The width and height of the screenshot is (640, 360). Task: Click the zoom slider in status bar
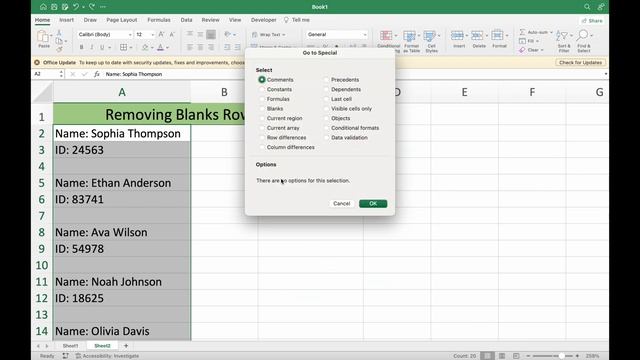(x=552, y=356)
